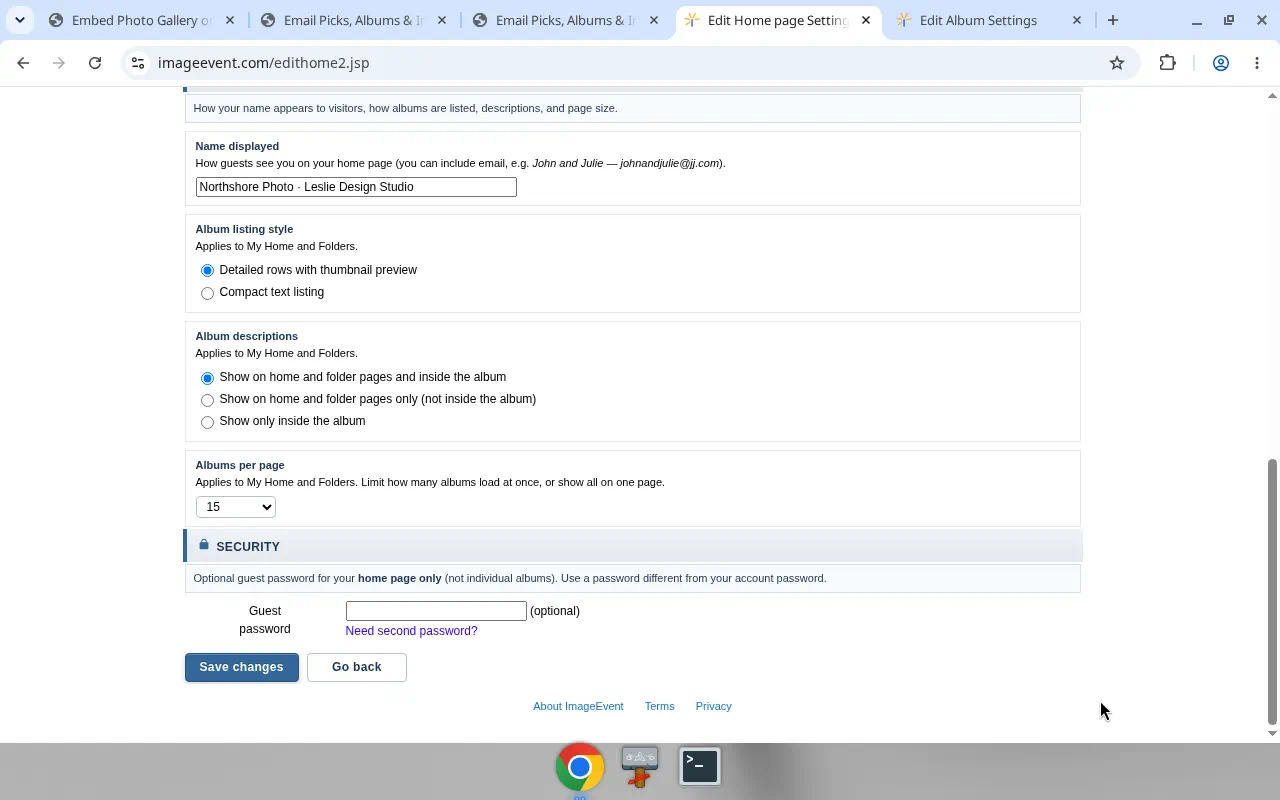Bookmark this page with the star icon
1280x800 pixels.
coord(1117,63)
